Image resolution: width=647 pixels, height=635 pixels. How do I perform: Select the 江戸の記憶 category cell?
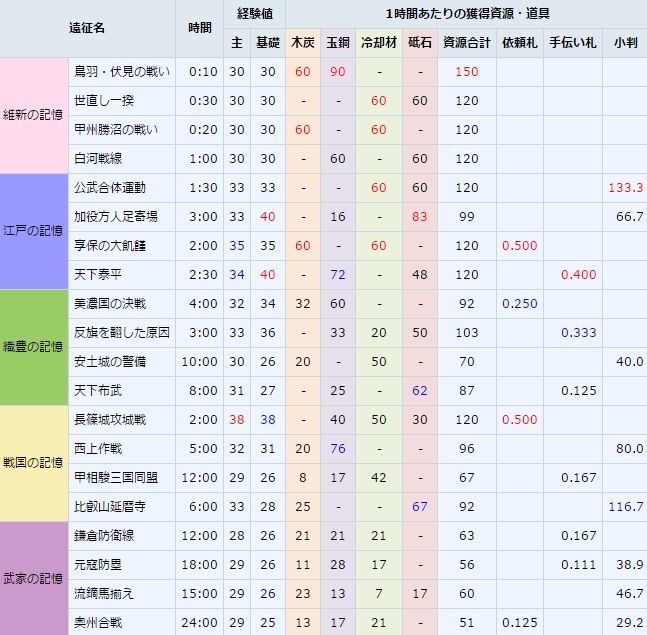tap(33, 231)
